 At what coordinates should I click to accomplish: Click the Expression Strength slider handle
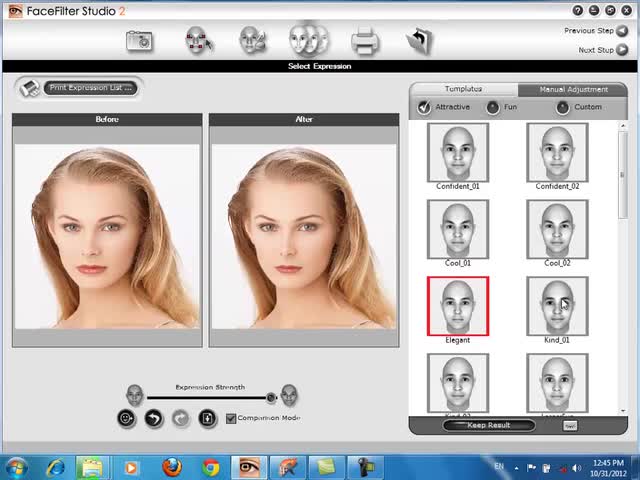click(271, 397)
